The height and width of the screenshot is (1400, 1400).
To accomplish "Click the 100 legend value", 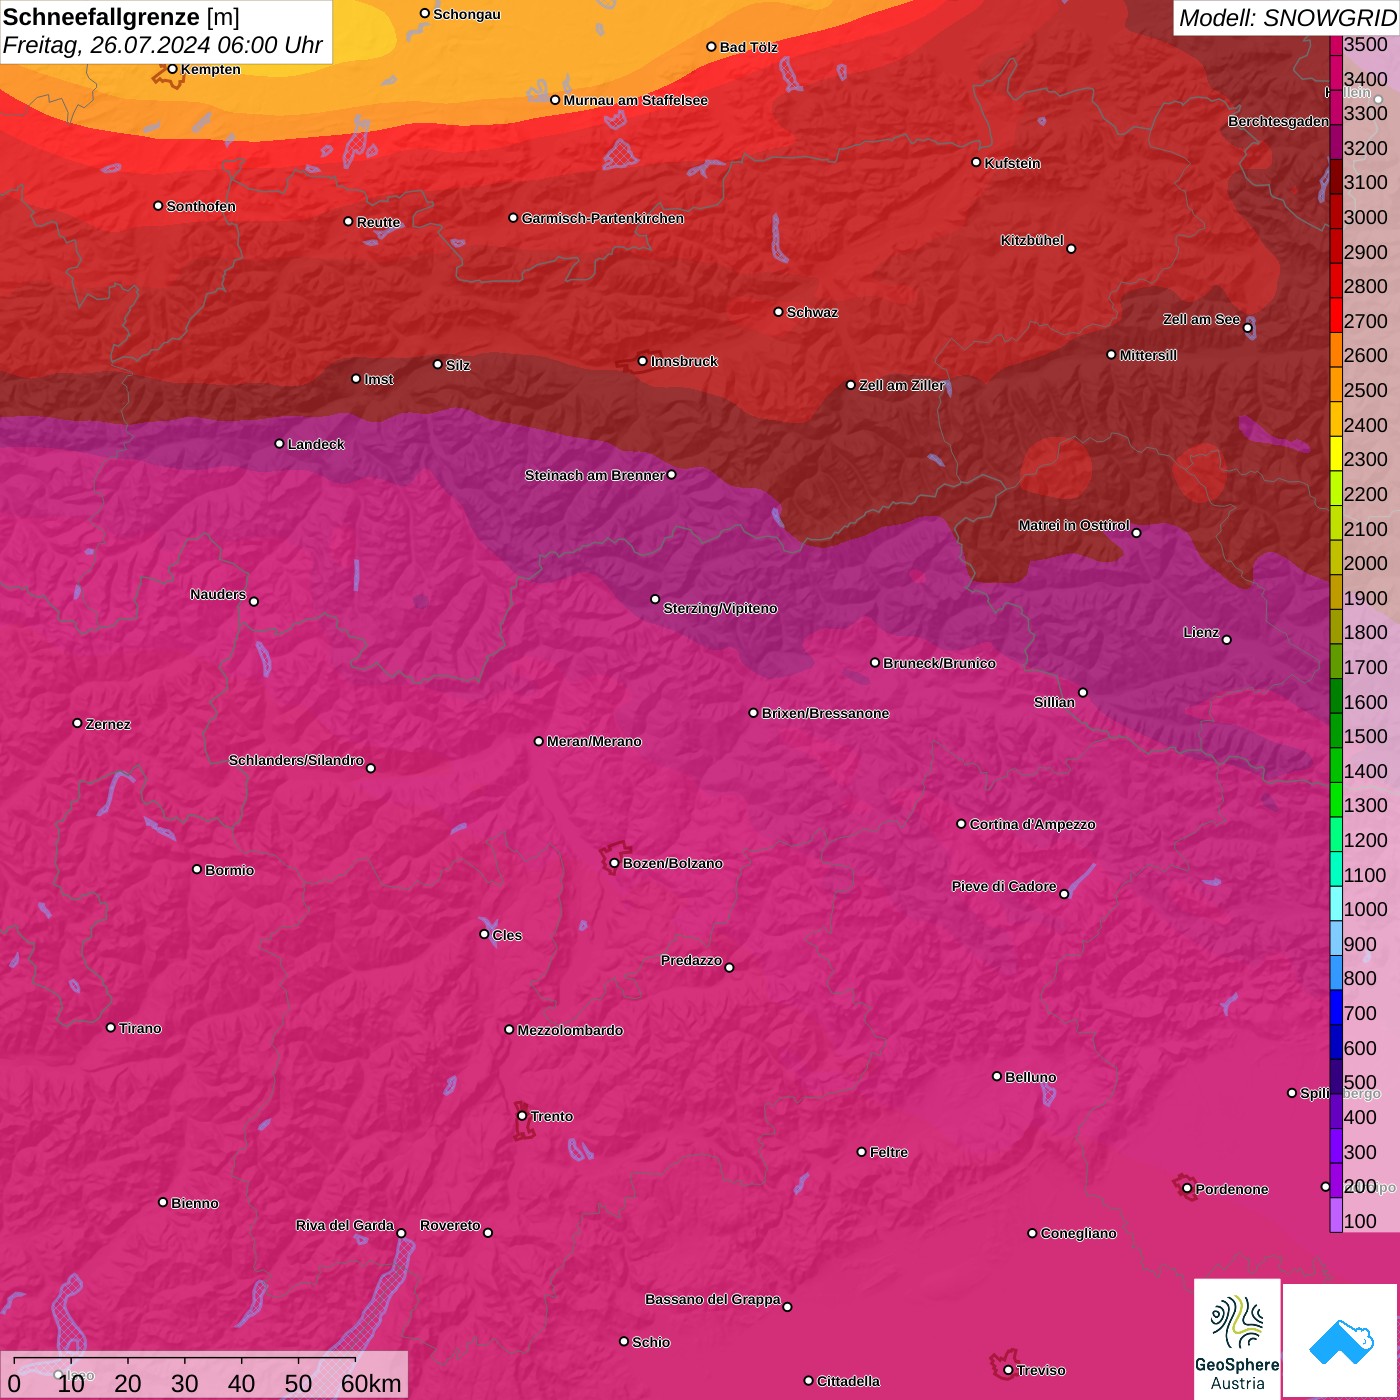I will [1361, 1221].
